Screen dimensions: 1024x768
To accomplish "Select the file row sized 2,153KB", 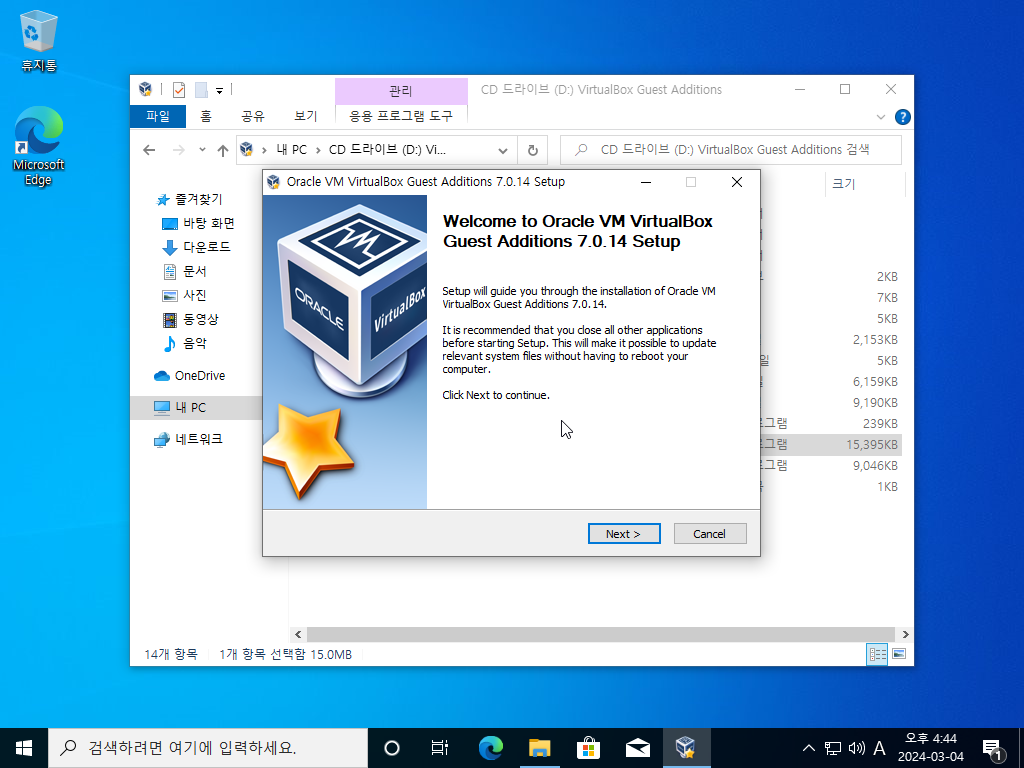I will coord(831,340).
